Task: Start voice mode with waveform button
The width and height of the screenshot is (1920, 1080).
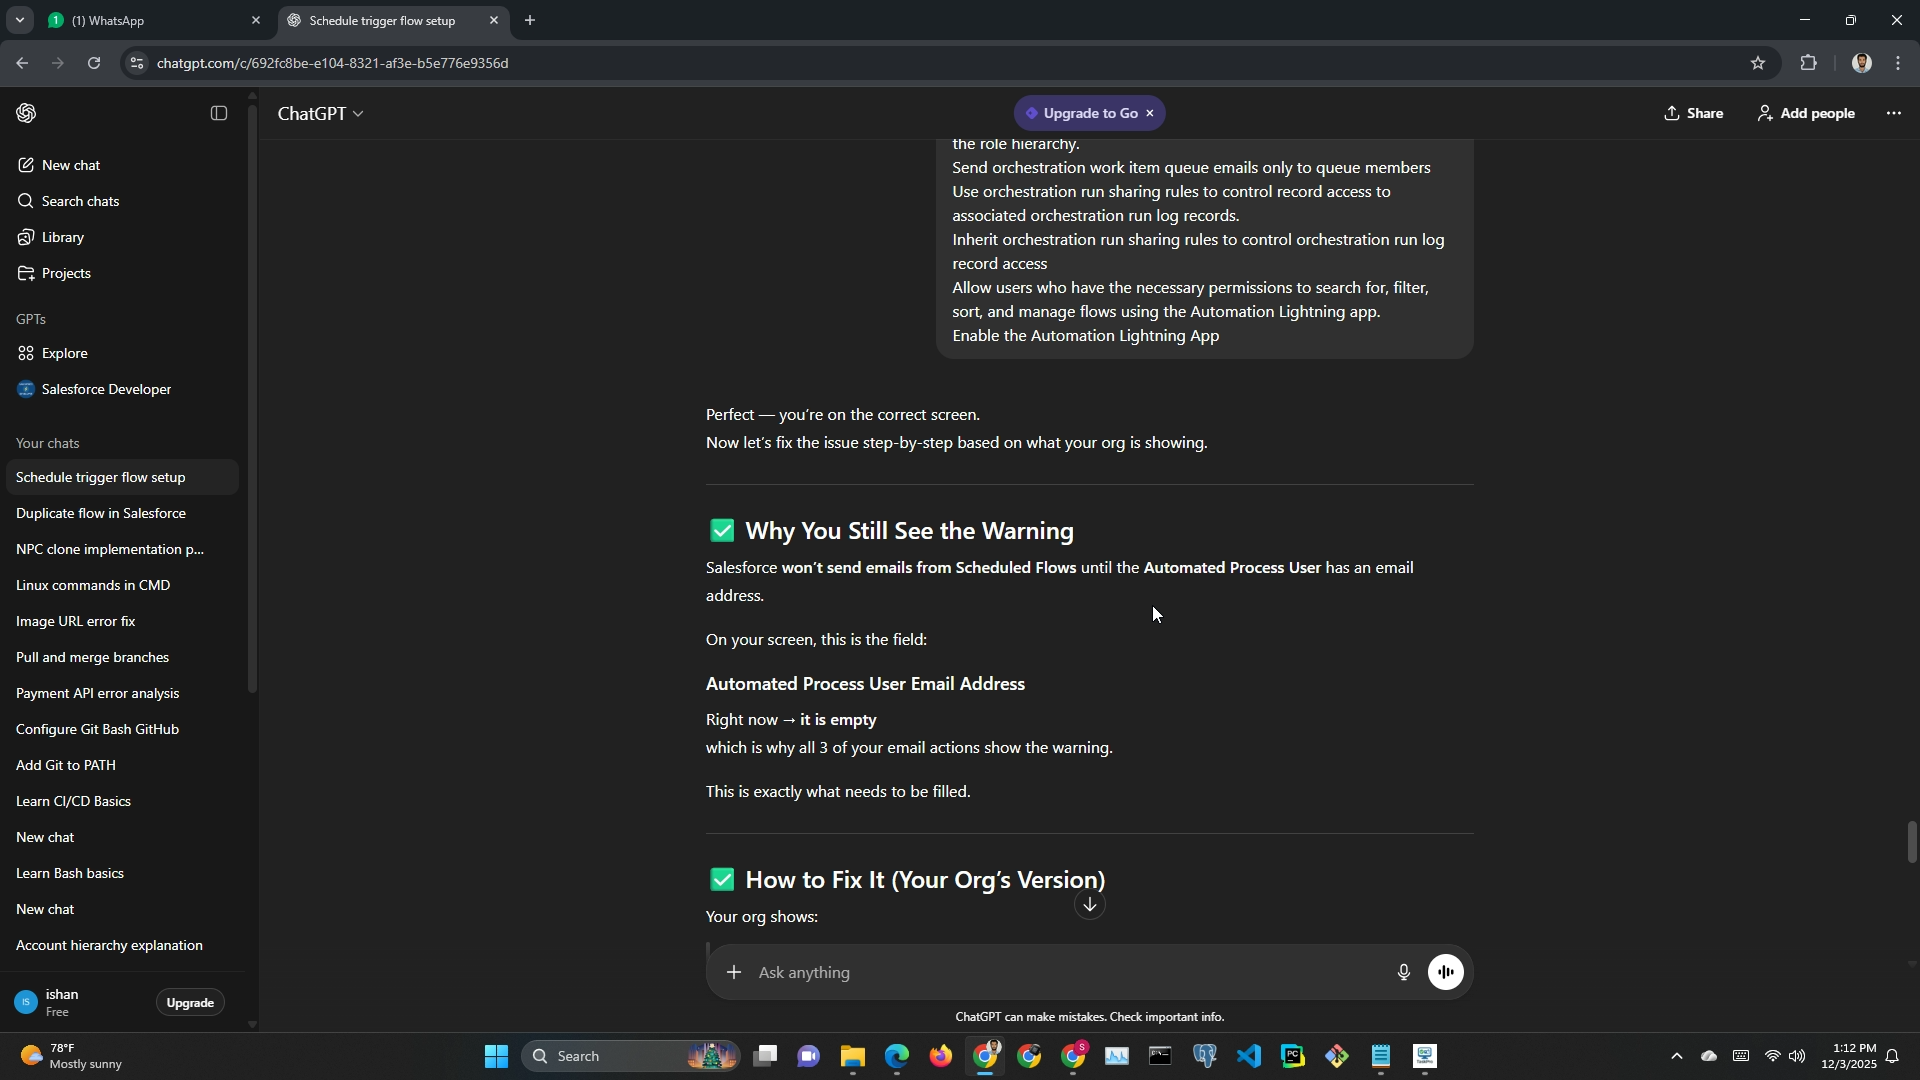Action: (1446, 972)
